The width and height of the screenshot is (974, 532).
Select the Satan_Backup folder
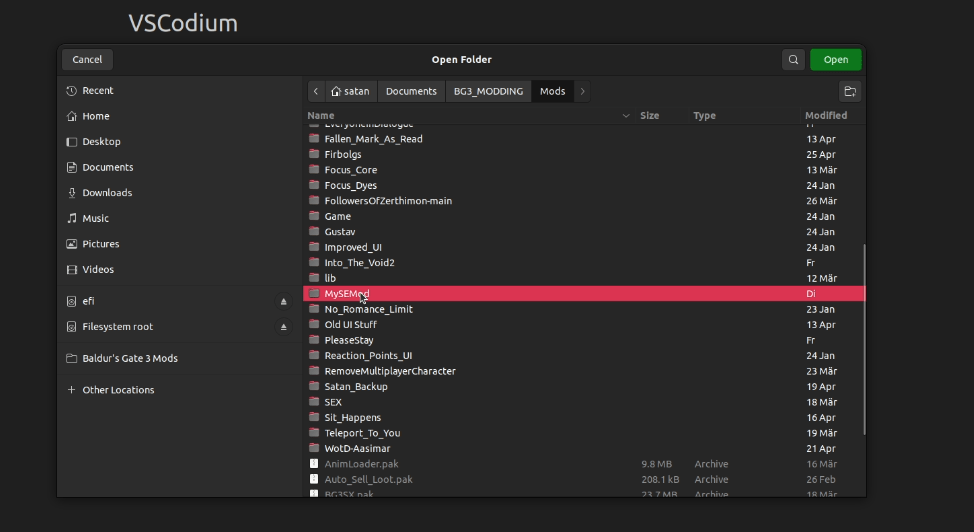coord(584,387)
